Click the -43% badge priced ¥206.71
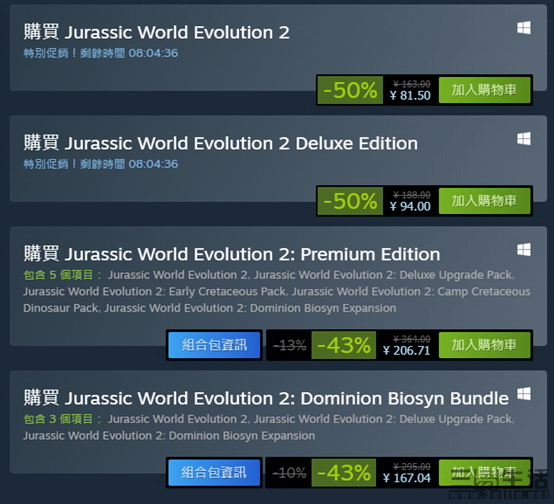This screenshot has height=504, width=554. click(x=344, y=345)
